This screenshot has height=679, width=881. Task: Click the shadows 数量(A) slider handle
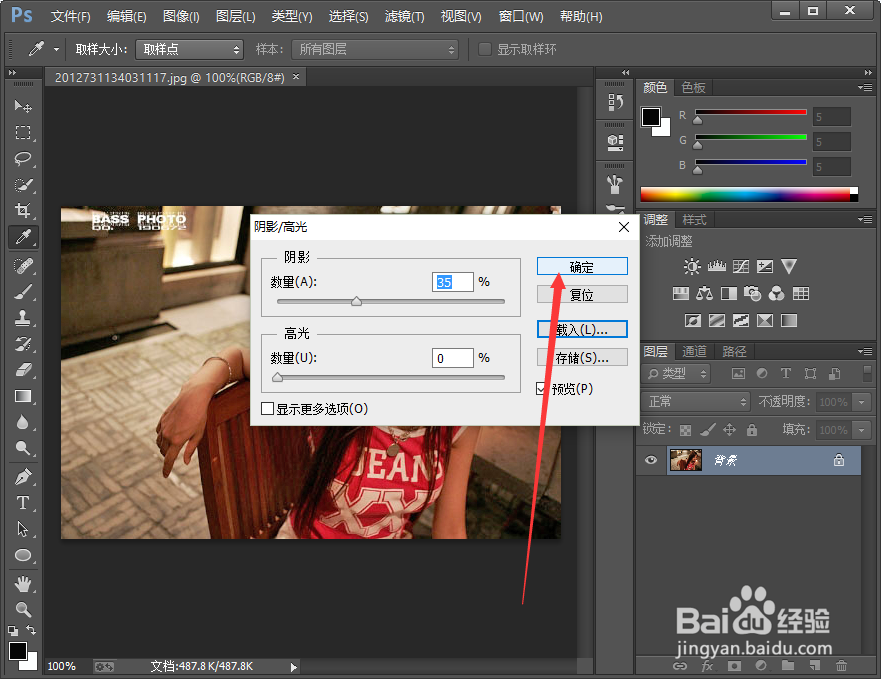point(356,301)
